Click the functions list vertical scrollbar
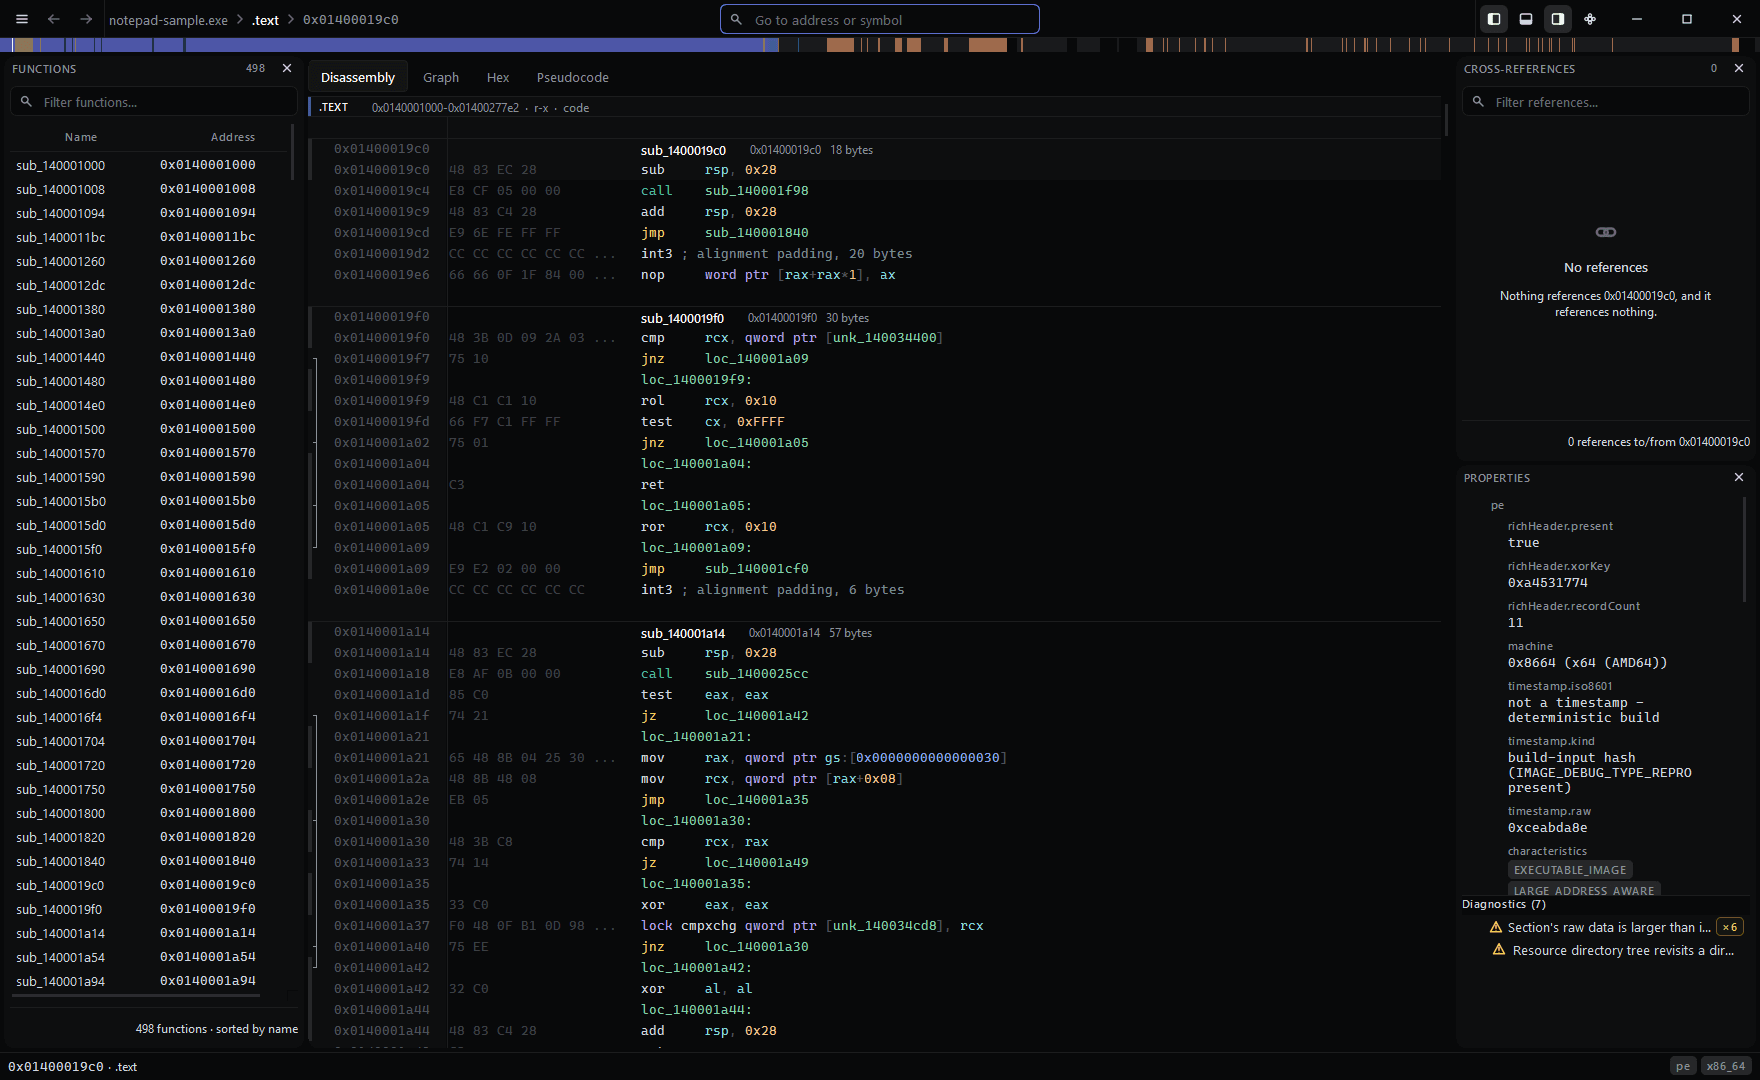Viewport: 1760px width, 1080px height. [x=293, y=153]
